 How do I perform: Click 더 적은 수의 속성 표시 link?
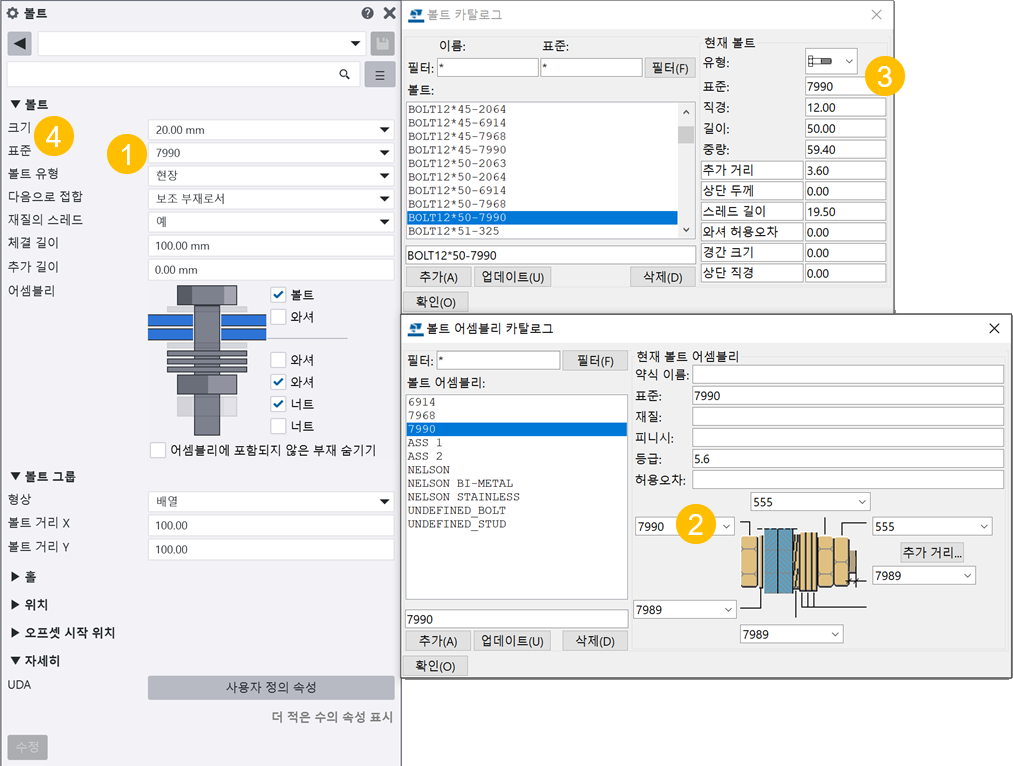click(x=332, y=717)
